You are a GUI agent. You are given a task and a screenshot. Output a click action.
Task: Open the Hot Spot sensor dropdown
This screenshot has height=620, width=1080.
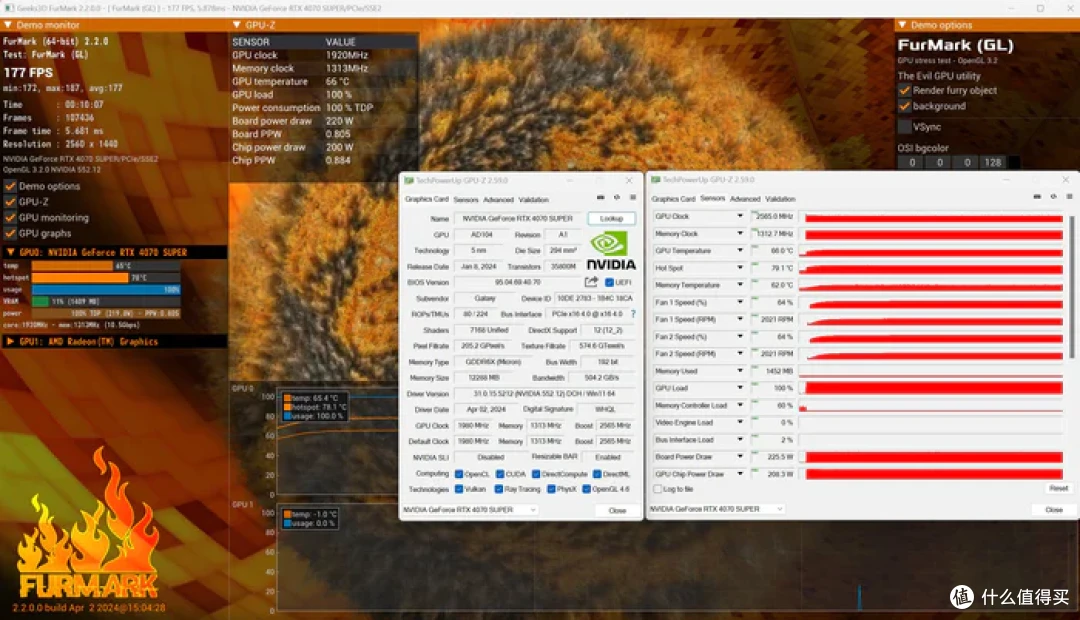coord(740,268)
